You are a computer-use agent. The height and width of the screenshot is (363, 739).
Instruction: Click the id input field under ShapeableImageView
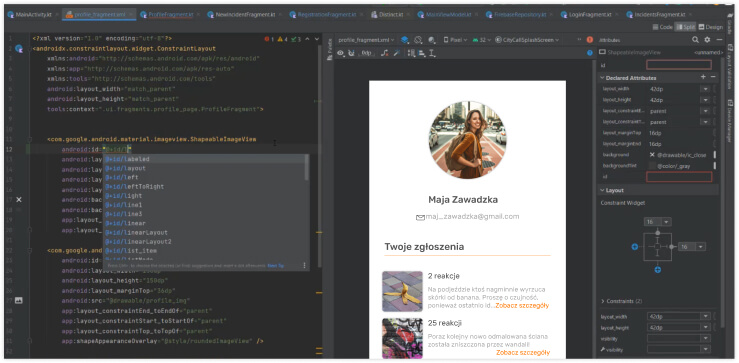click(679, 65)
